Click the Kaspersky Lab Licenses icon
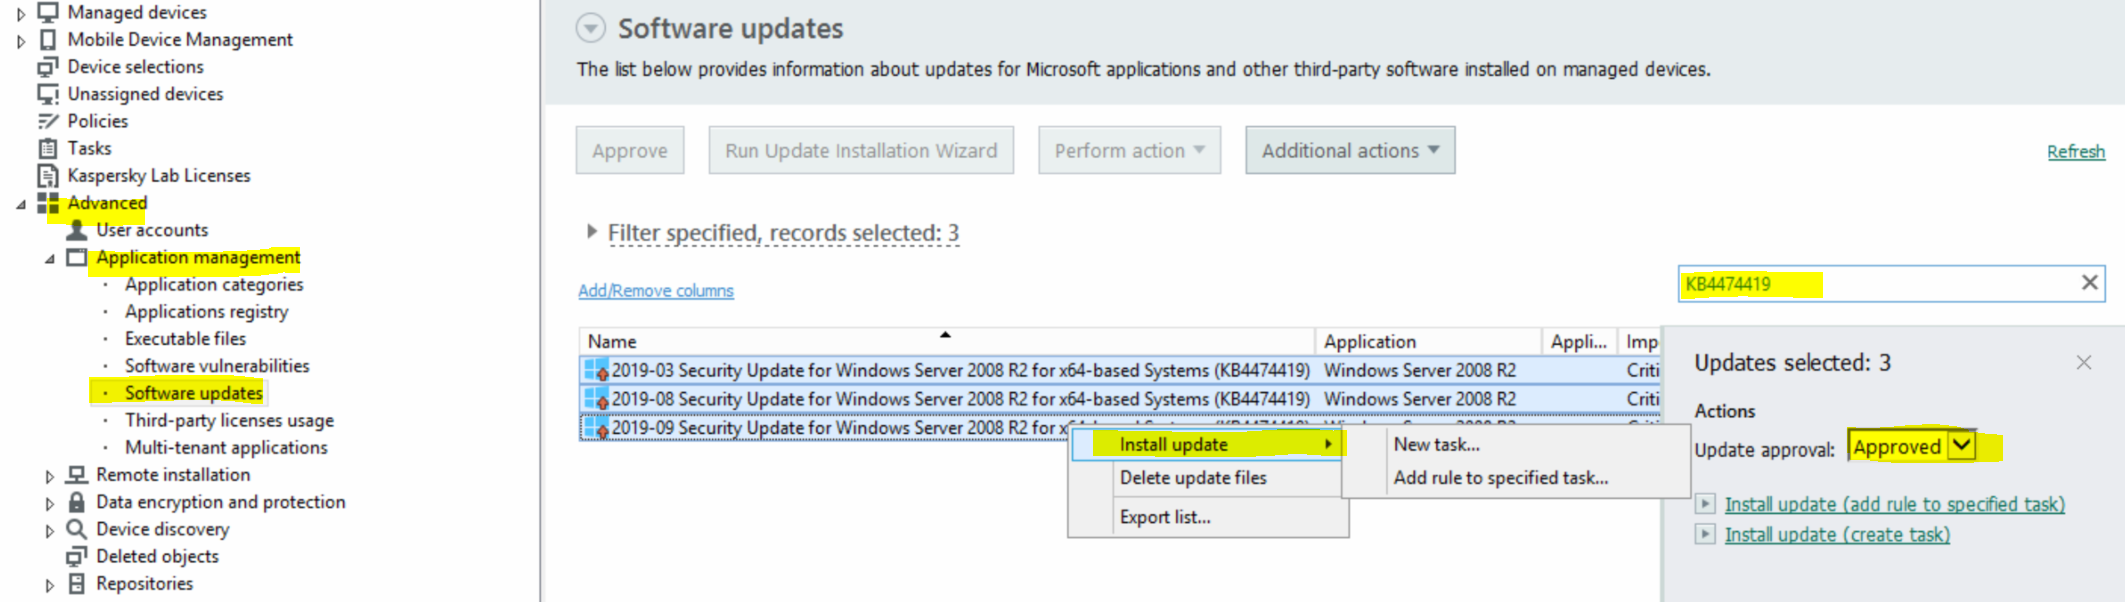 (47, 176)
